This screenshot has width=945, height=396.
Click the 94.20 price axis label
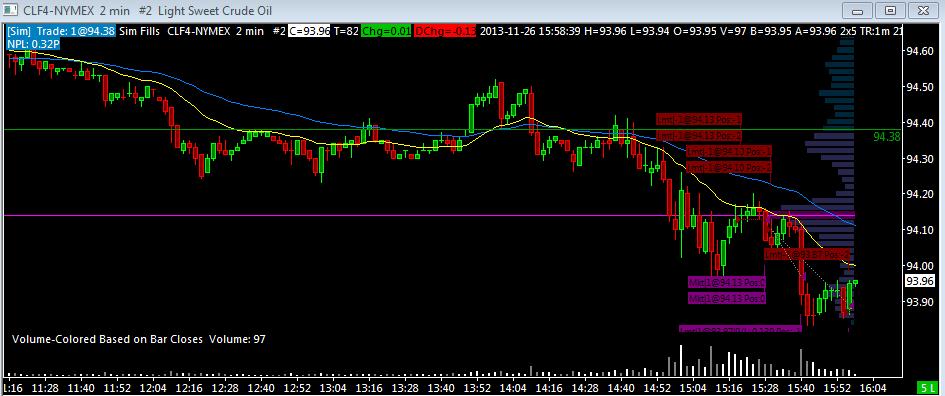point(919,194)
